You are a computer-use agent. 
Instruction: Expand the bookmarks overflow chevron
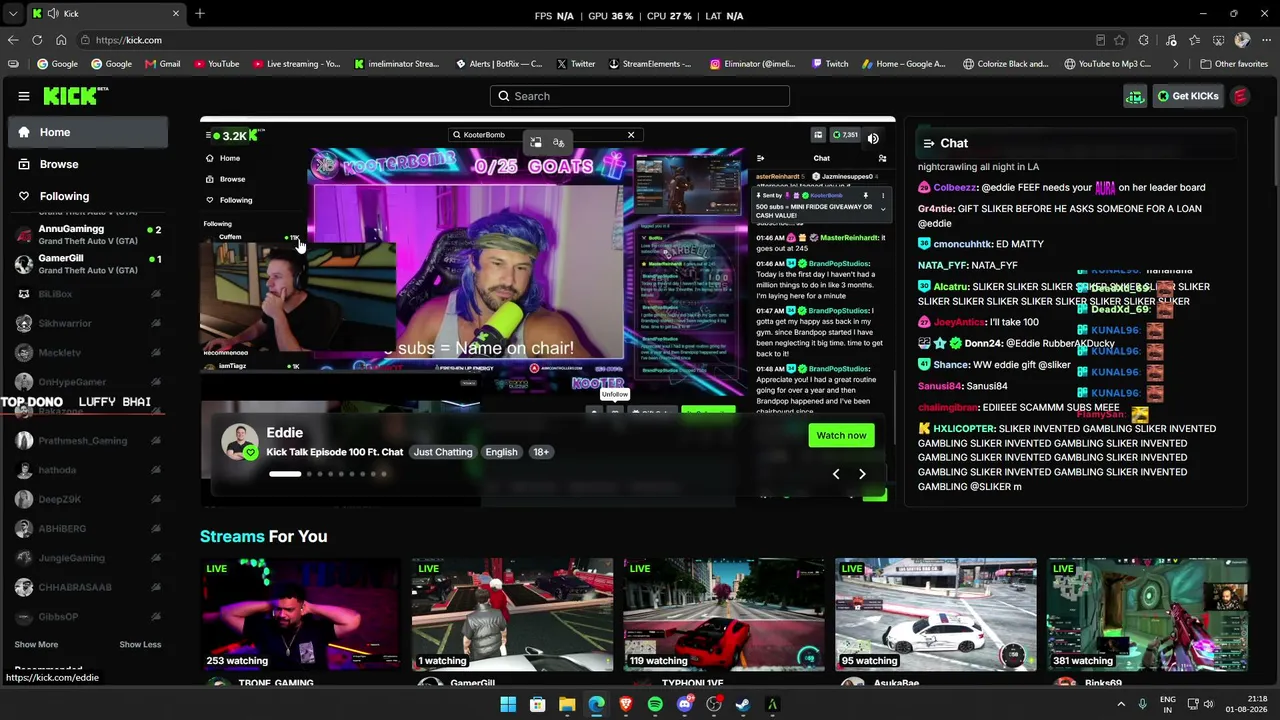click(1176, 64)
